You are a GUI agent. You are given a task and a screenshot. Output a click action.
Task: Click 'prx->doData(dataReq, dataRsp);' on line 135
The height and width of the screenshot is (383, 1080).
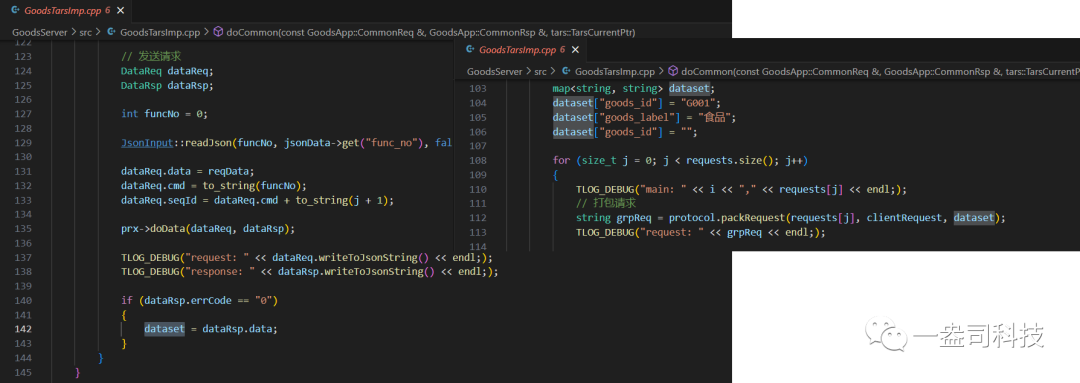coord(208,229)
